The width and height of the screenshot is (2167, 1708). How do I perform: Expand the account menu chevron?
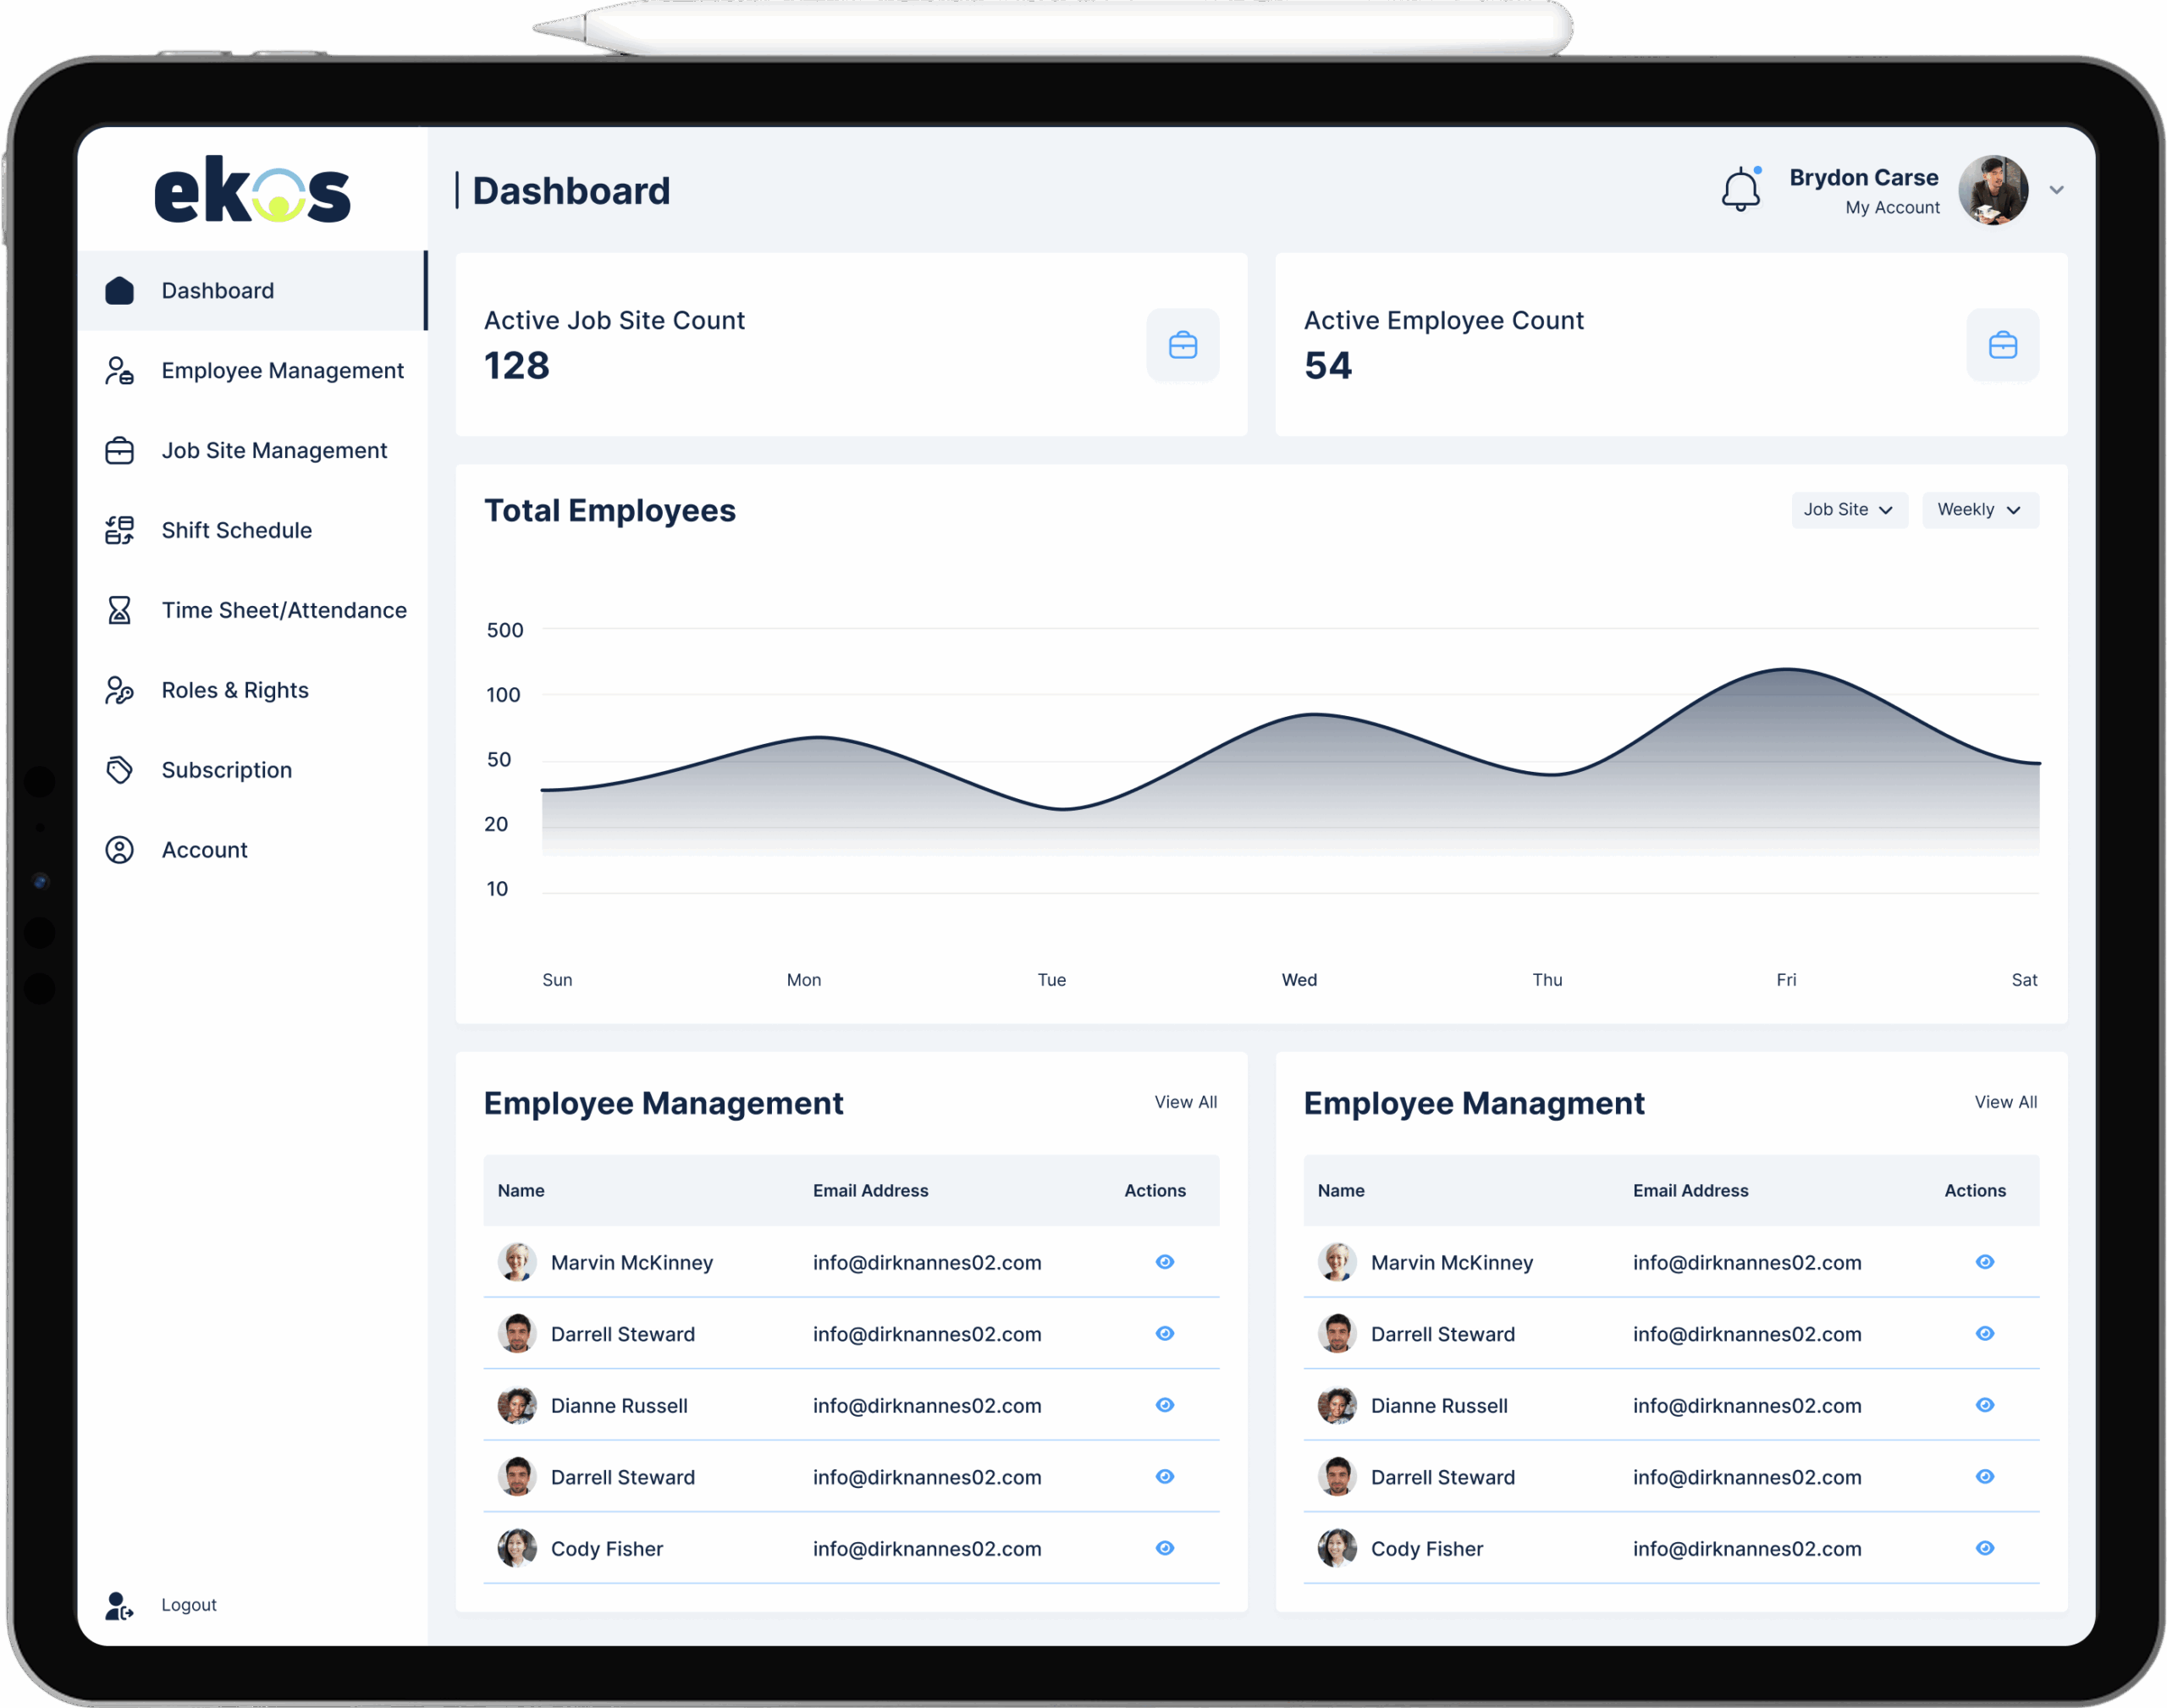(x=2056, y=190)
